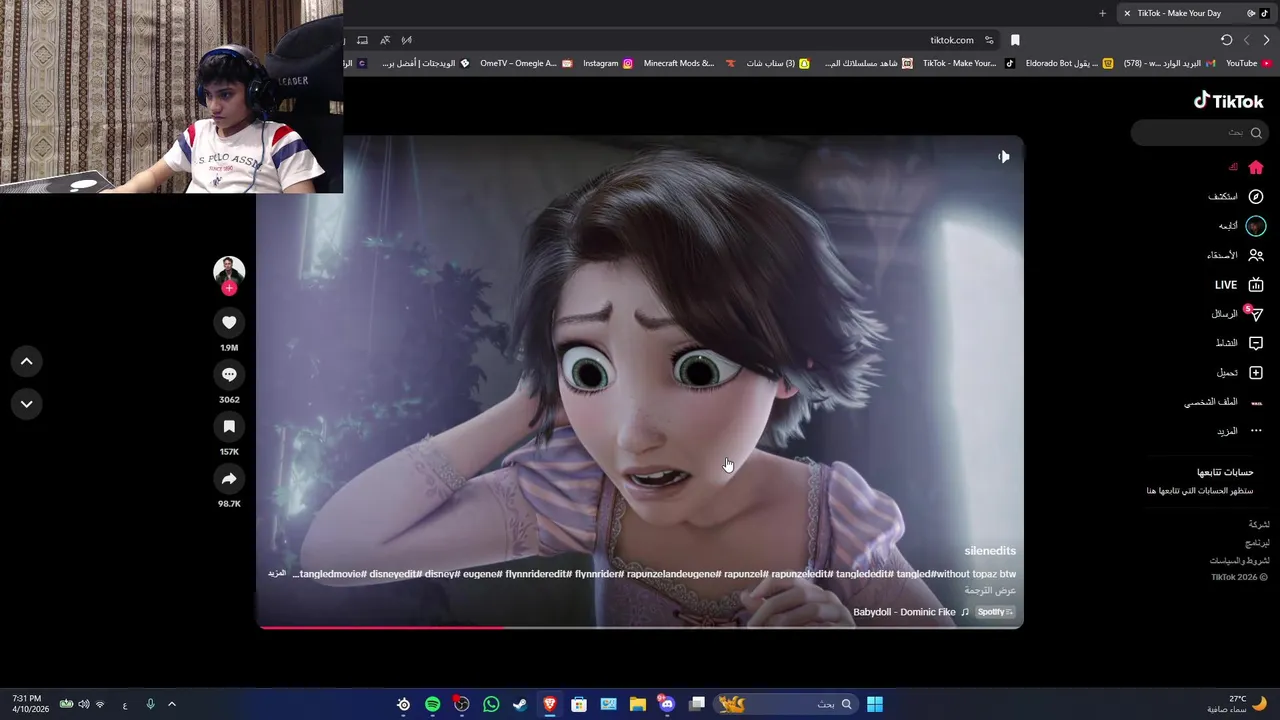Click the microphone tray icon
The width and height of the screenshot is (1280, 720).
pos(150,704)
